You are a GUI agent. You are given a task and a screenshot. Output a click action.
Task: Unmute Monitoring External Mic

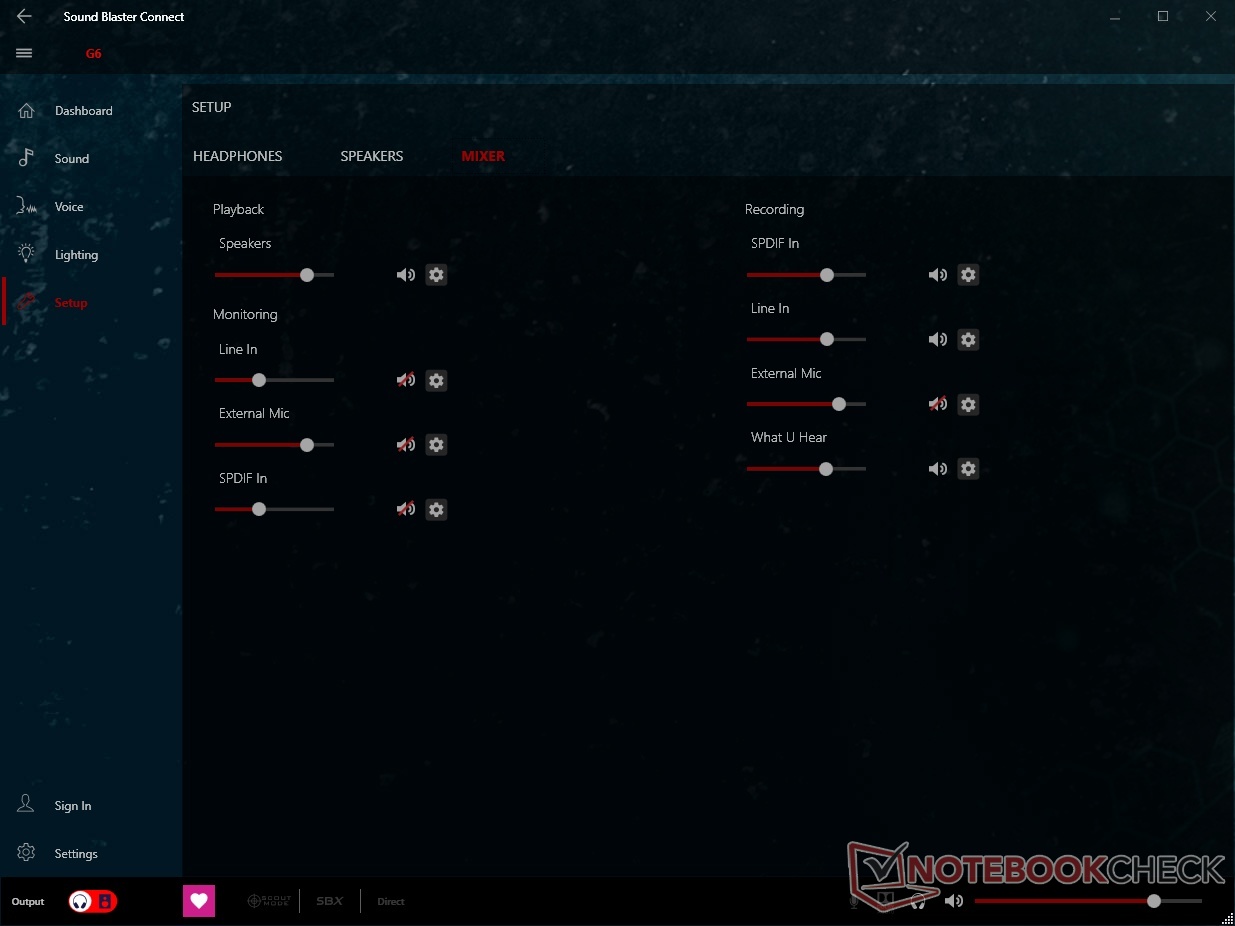(405, 445)
